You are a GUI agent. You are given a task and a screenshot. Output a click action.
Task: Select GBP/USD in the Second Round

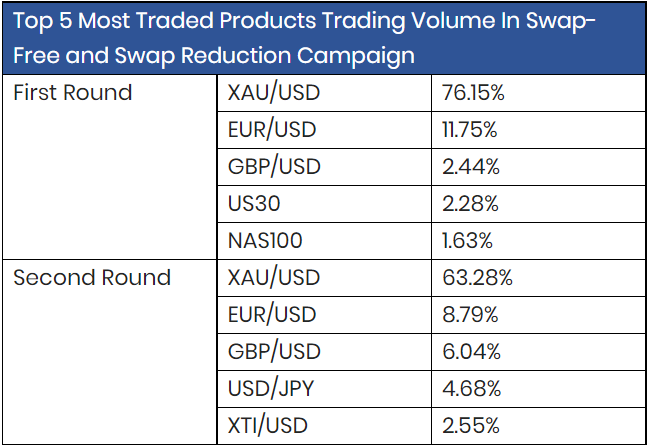pos(274,352)
